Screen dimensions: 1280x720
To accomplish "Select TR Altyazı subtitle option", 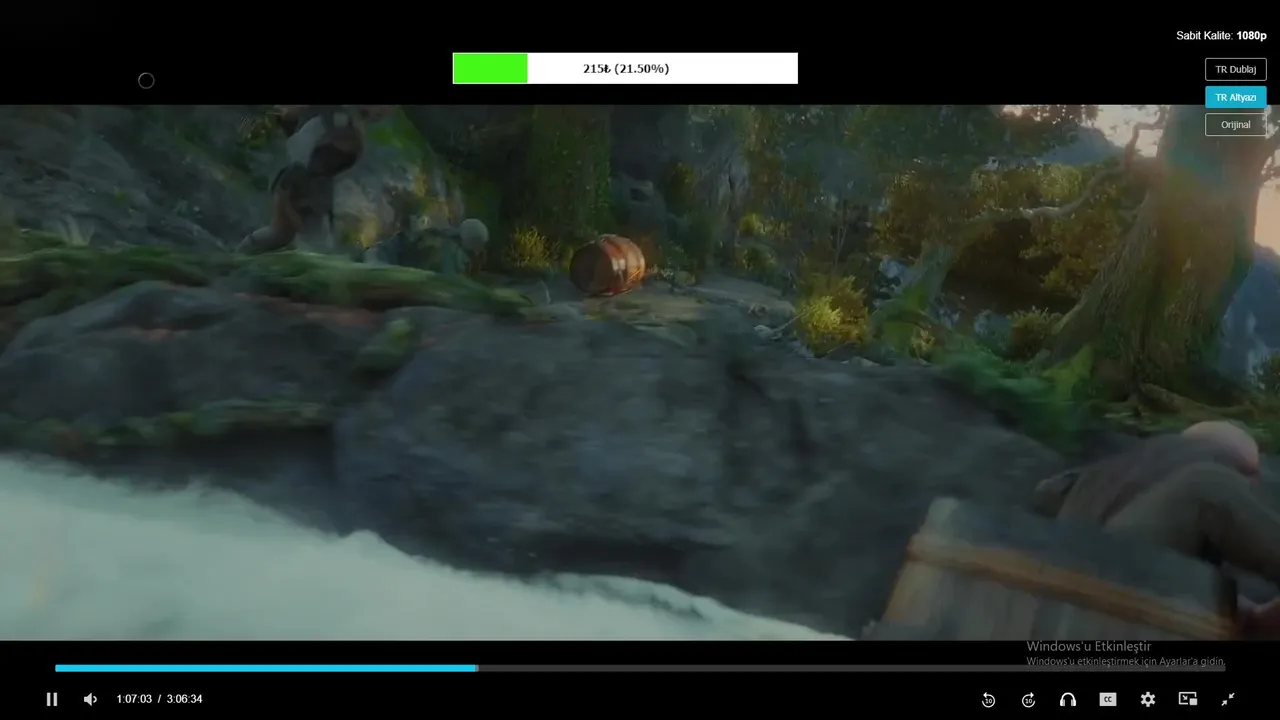I will 1236,97.
